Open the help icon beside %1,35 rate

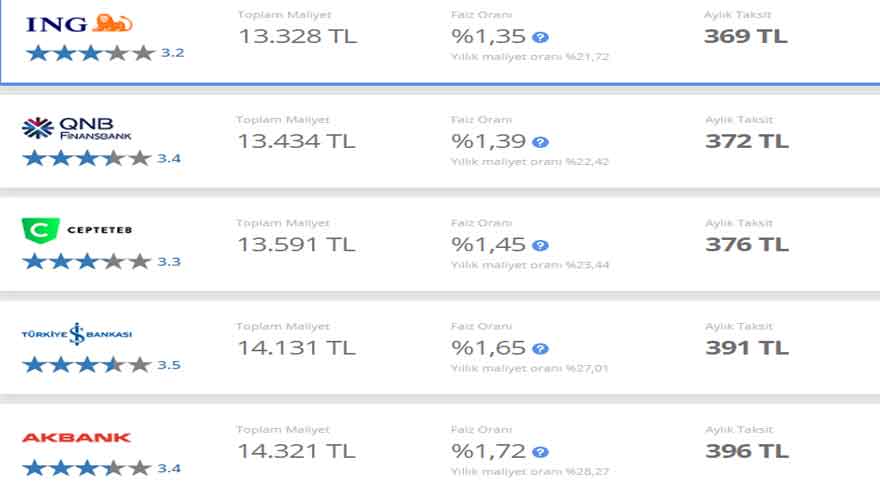pyautogui.click(x=540, y=37)
